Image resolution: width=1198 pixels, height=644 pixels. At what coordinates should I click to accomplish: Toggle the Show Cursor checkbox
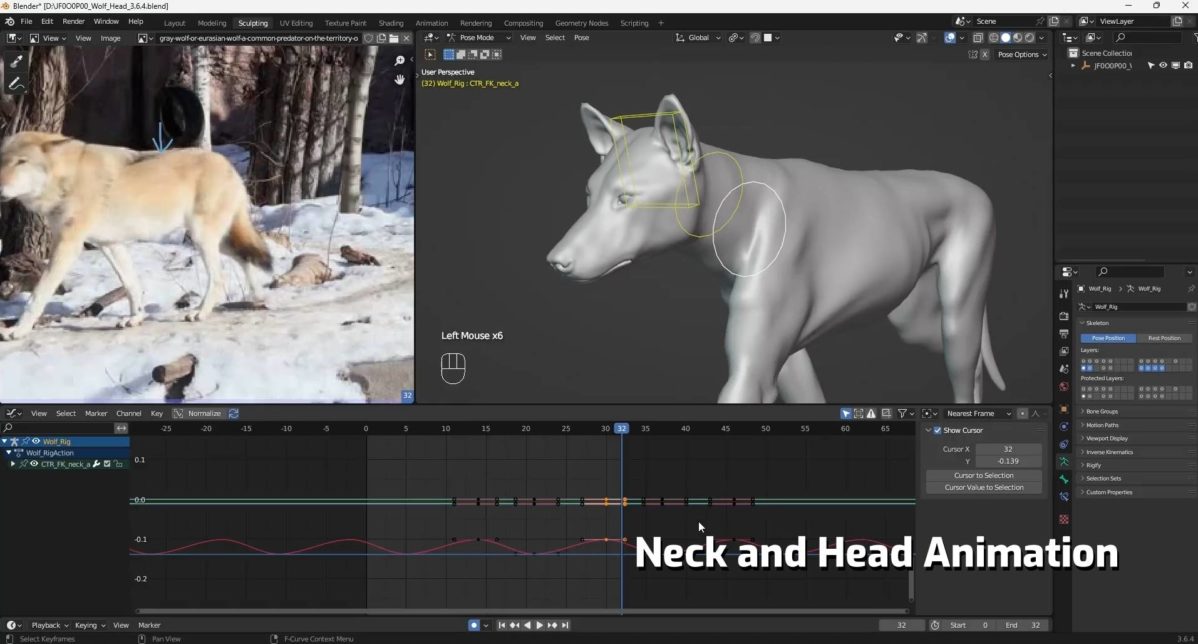coord(939,430)
